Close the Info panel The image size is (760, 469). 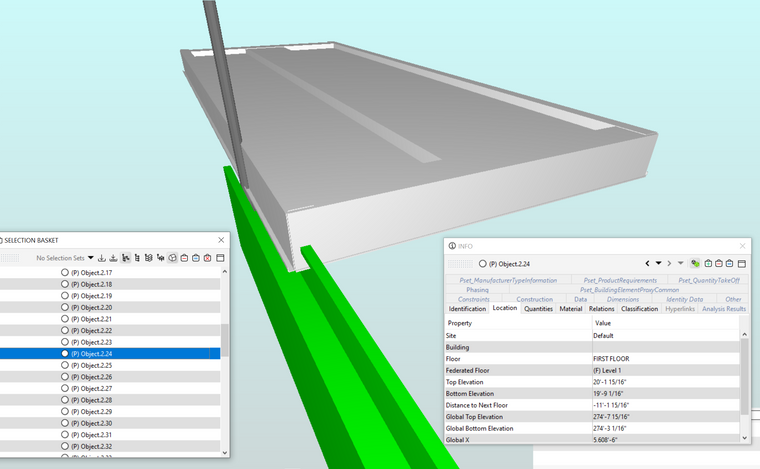click(743, 246)
